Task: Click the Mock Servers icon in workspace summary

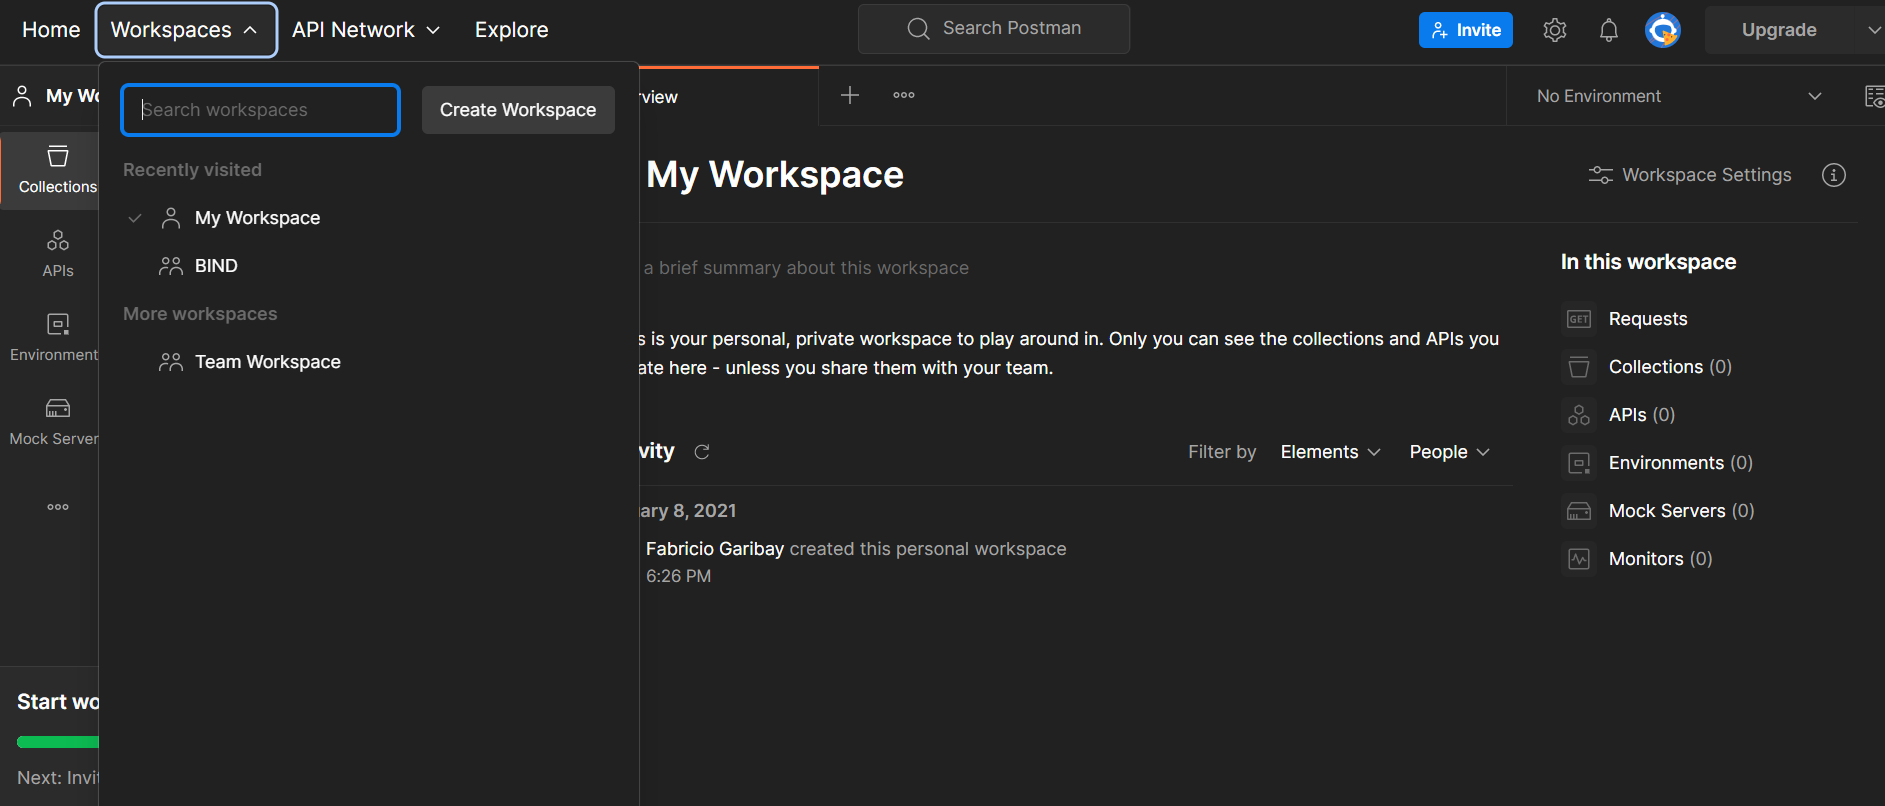Action: (x=1579, y=511)
